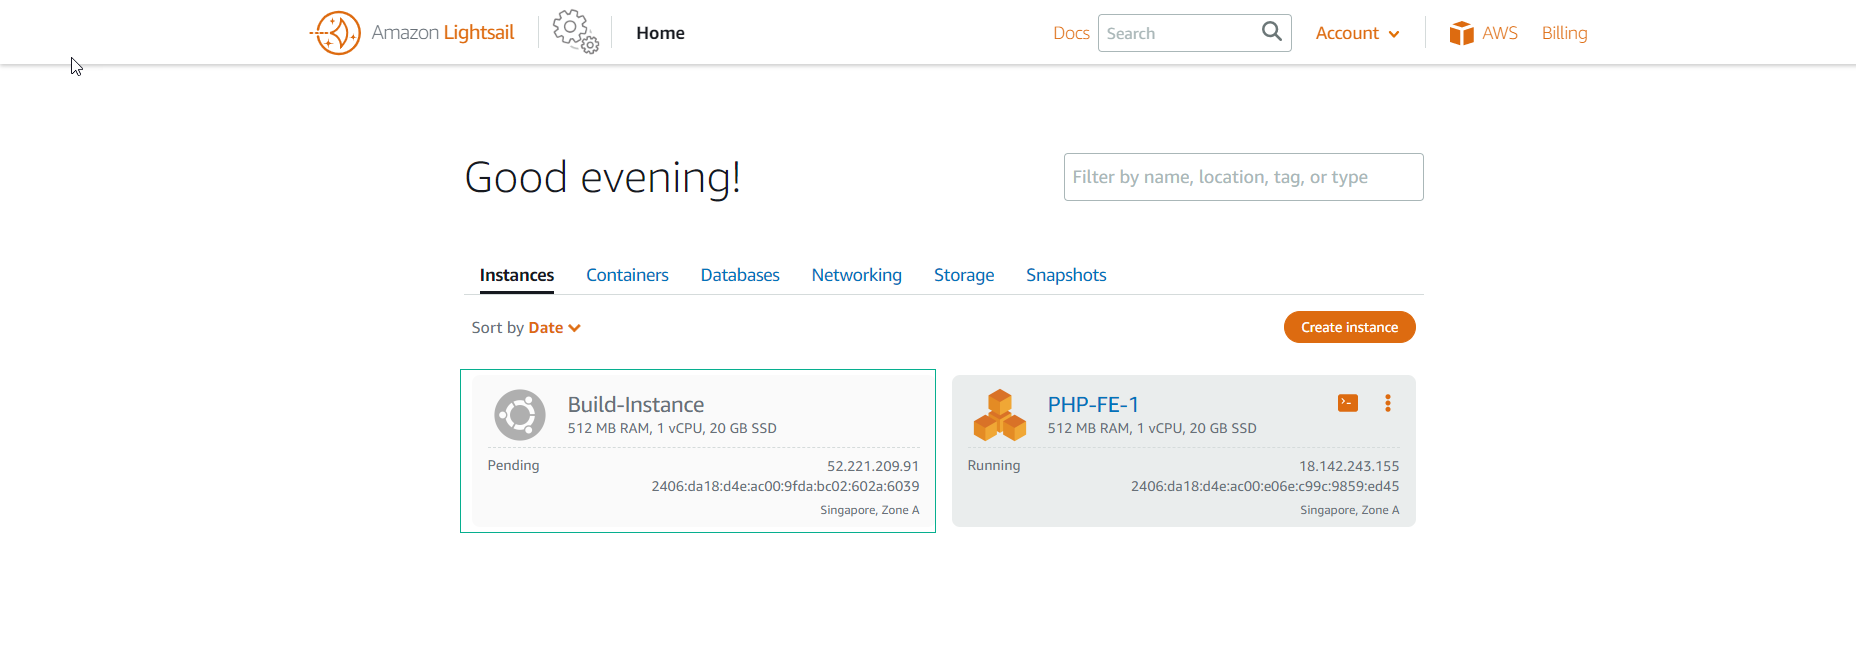Click IP address 18.142.243.155

coord(1349,466)
